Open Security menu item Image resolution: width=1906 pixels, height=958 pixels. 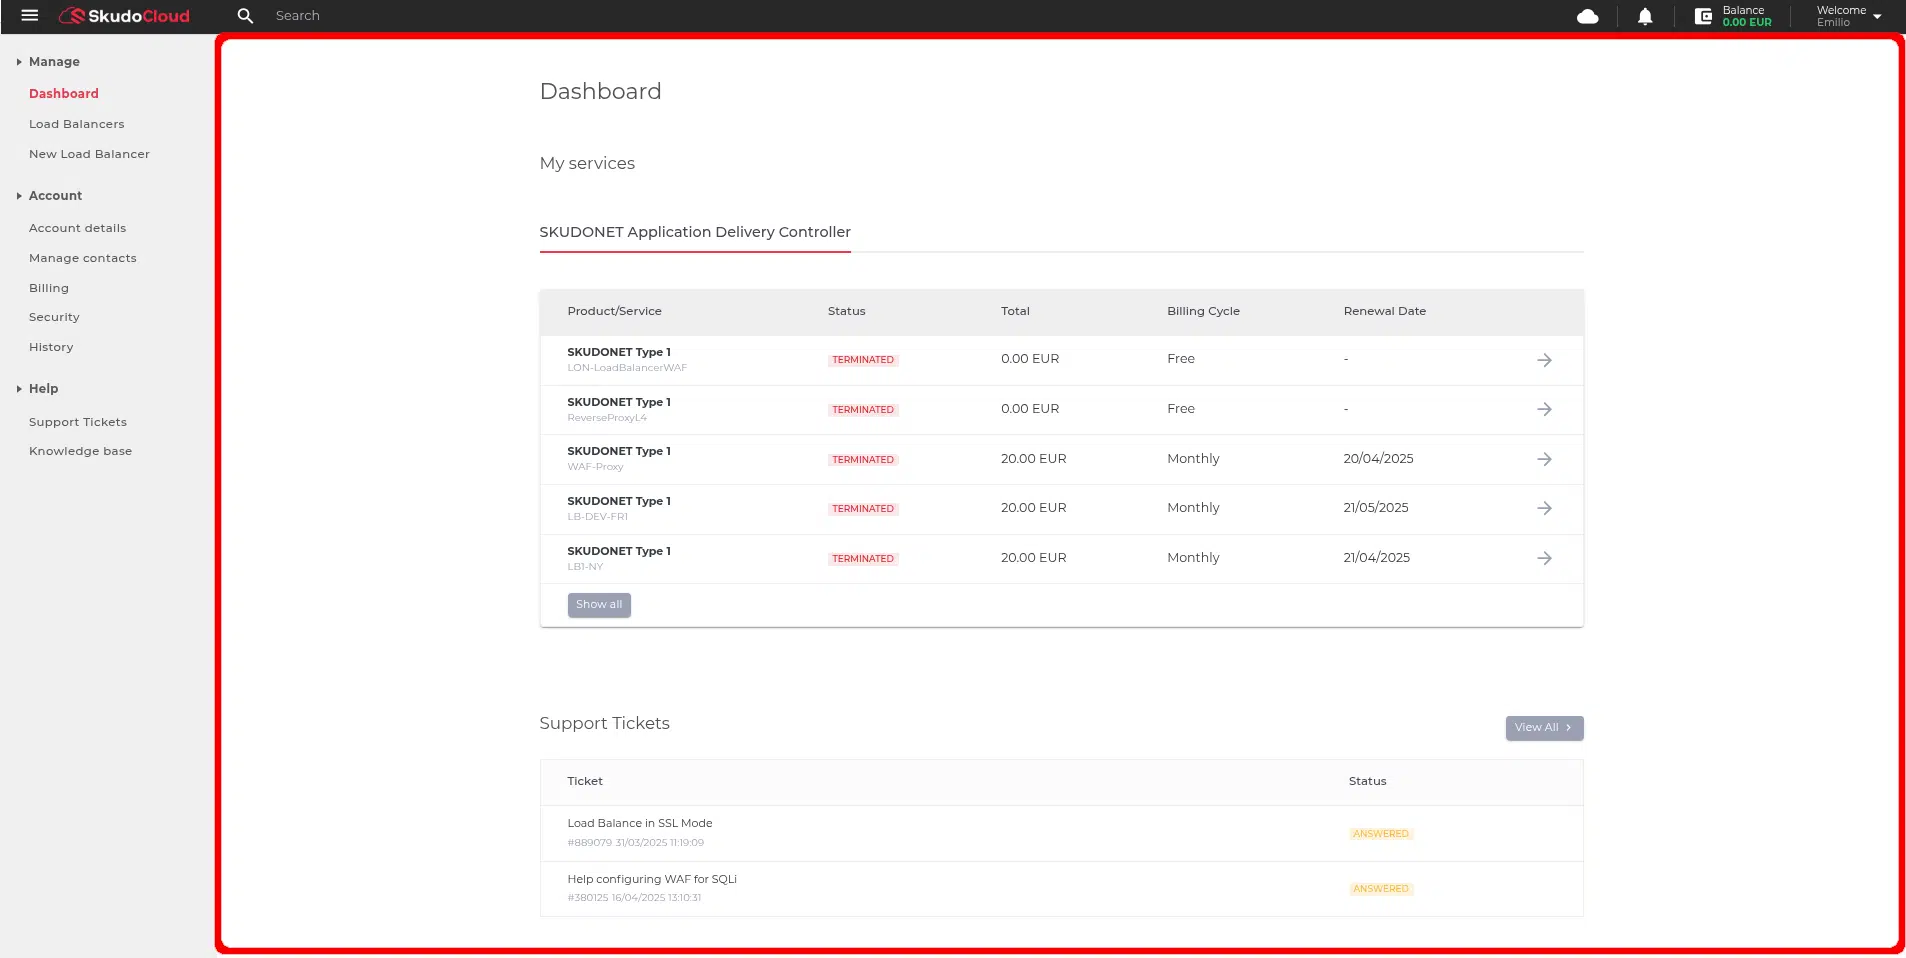(x=54, y=317)
